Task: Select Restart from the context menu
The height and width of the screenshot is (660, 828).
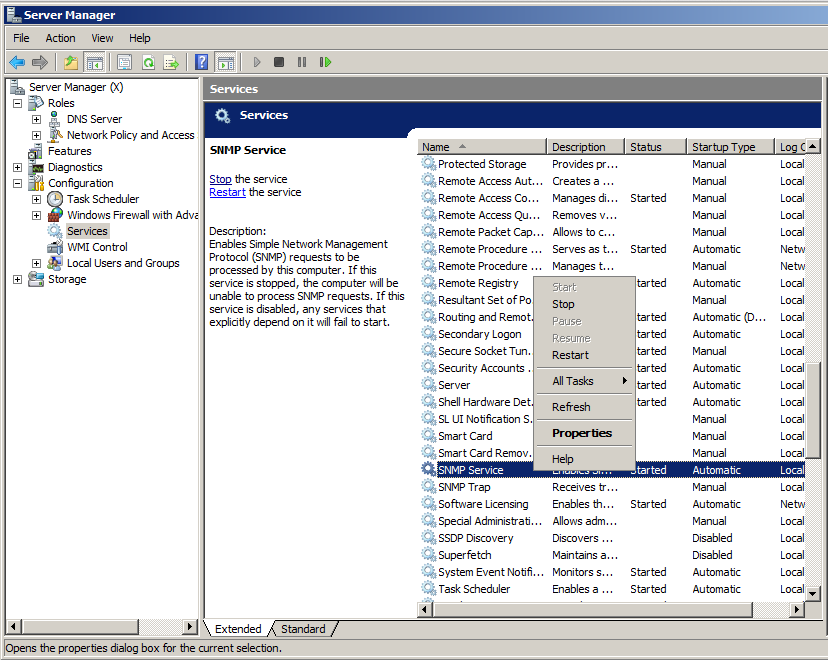Action: tap(570, 355)
